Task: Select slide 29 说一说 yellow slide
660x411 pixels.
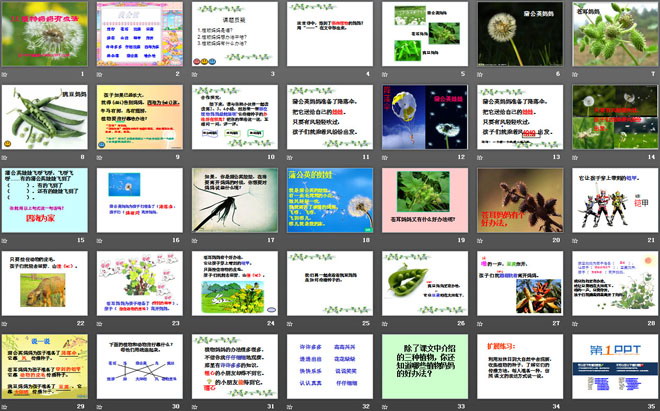Action: point(45,367)
